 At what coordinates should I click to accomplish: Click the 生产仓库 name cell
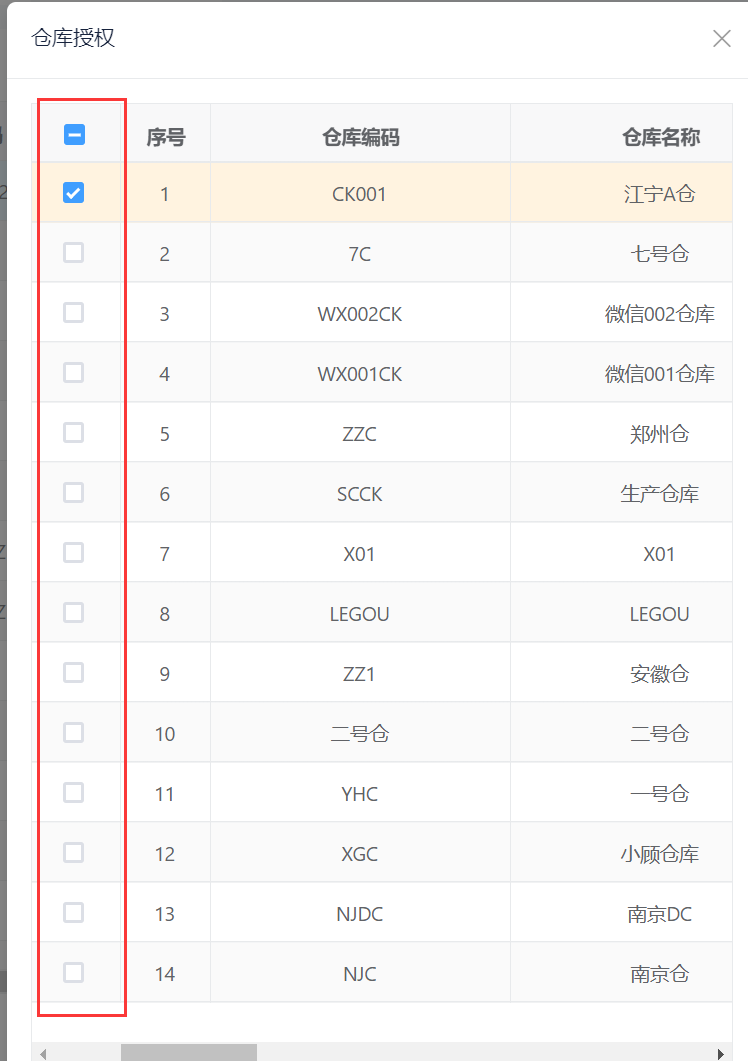621,494
